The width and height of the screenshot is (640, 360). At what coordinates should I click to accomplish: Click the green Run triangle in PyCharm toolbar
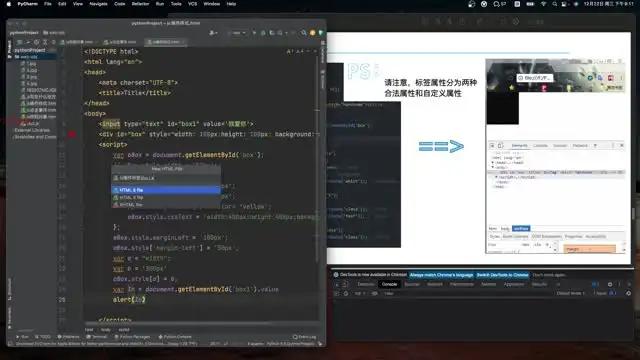pyautogui.click(x=254, y=33)
